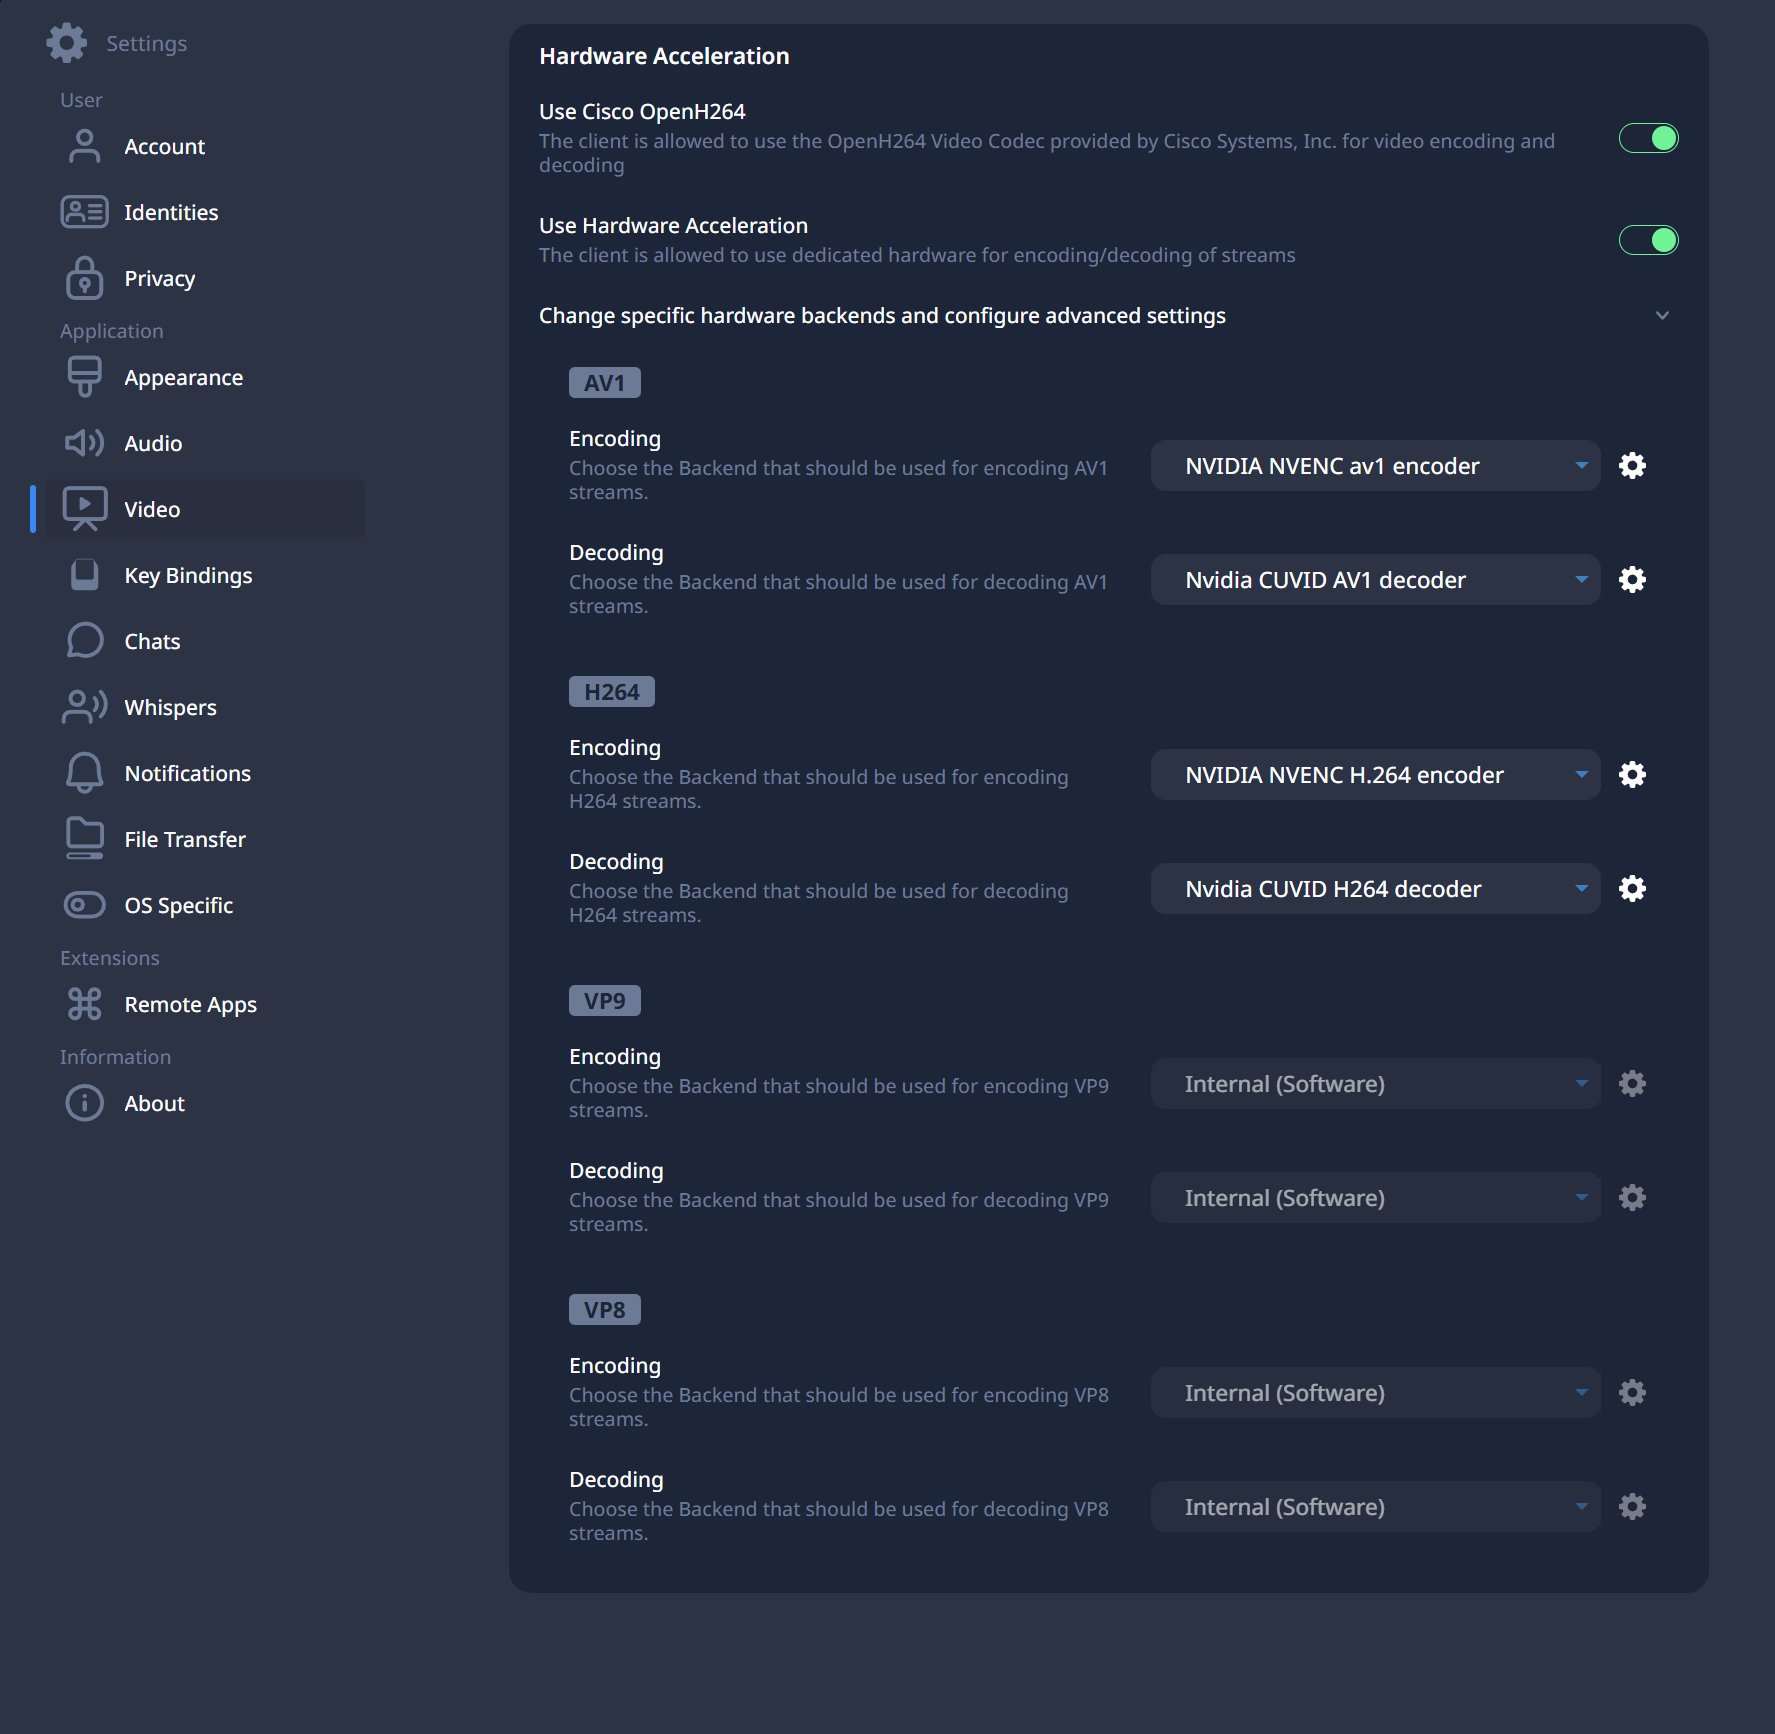Click gear icon beside Nvidia CUVID AV1 decoder
Image resolution: width=1775 pixels, height=1734 pixels.
(1632, 580)
